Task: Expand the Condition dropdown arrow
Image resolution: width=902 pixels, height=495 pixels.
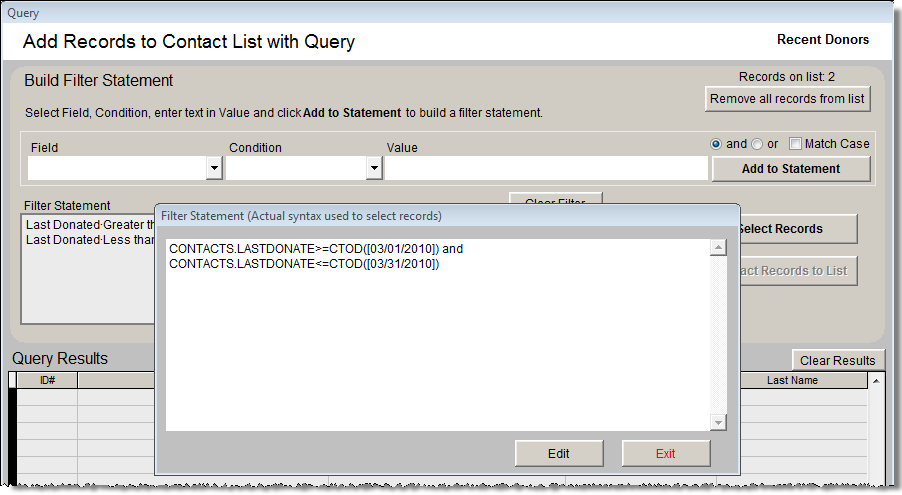Action: point(374,168)
